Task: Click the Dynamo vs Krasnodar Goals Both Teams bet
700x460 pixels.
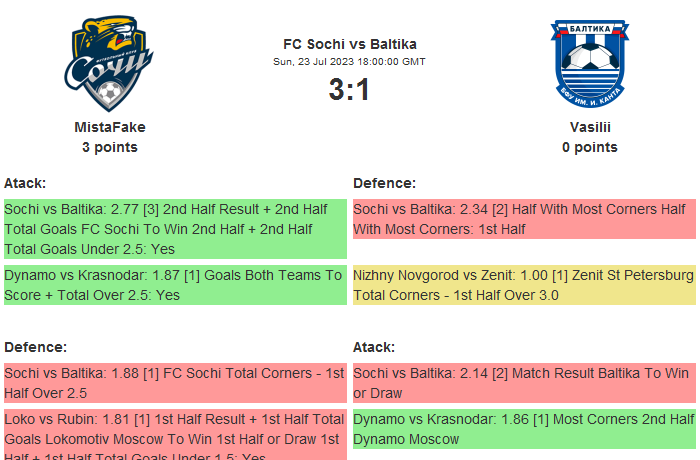Action: (175, 285)
